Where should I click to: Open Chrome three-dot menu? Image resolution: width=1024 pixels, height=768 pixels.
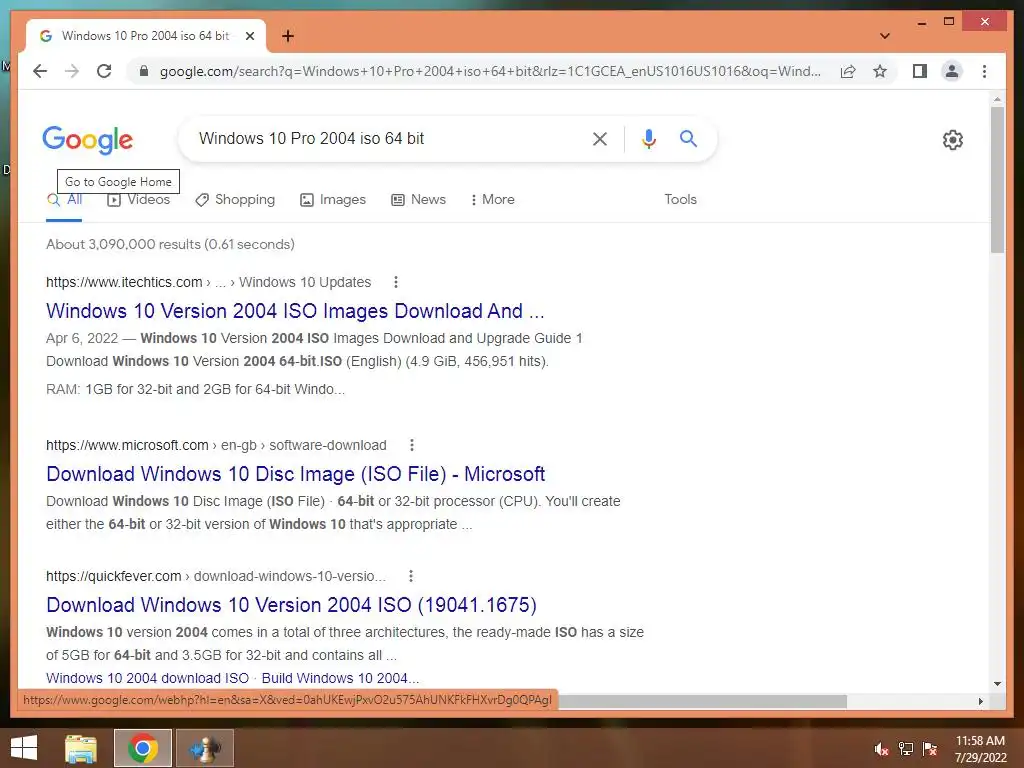click(984, 71)
